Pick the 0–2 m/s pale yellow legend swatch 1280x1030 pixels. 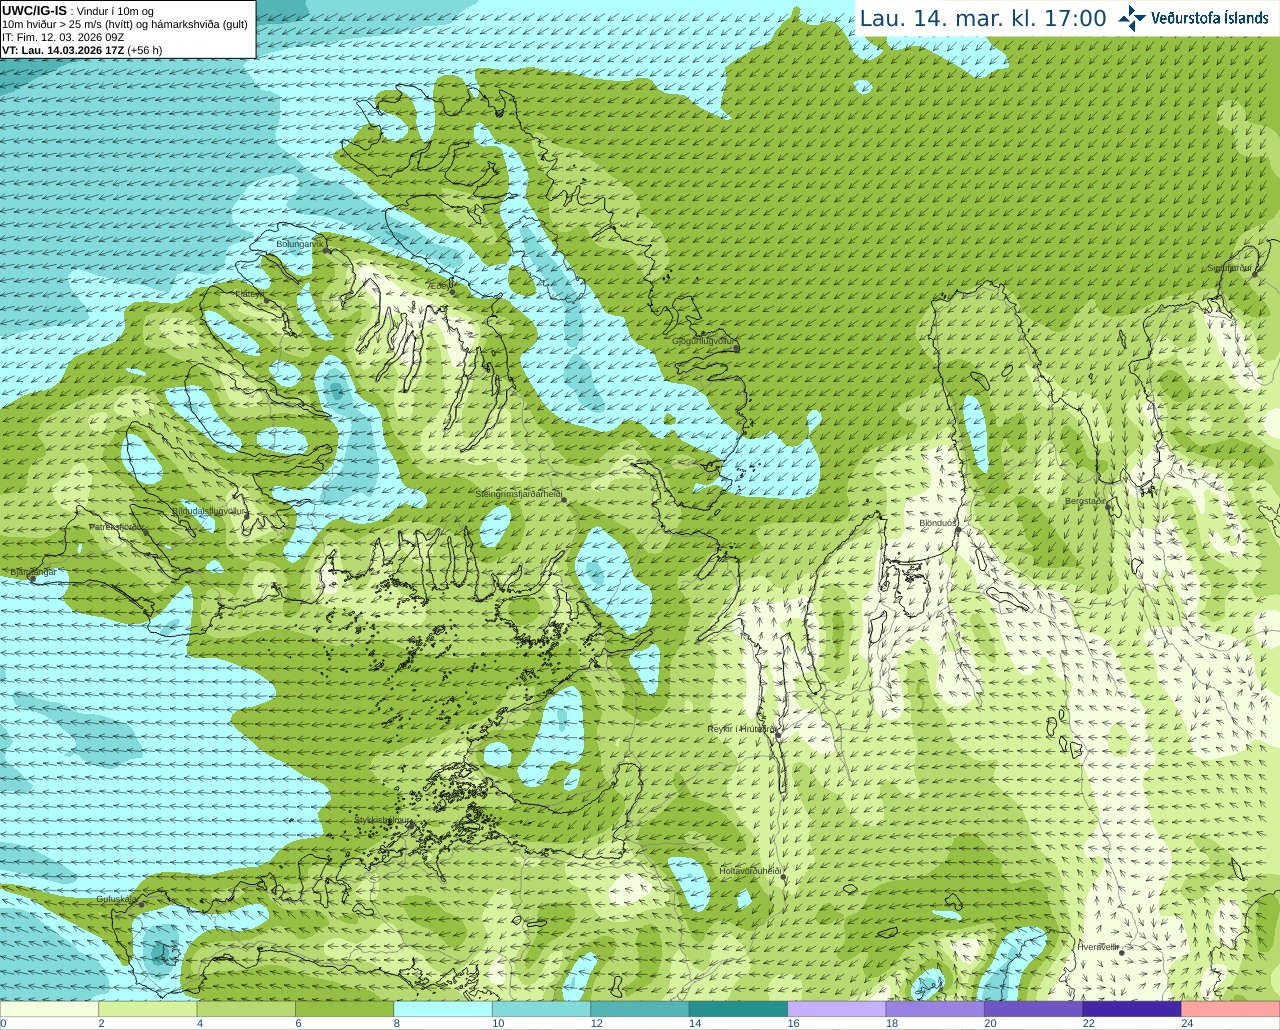pos(50,1008)
